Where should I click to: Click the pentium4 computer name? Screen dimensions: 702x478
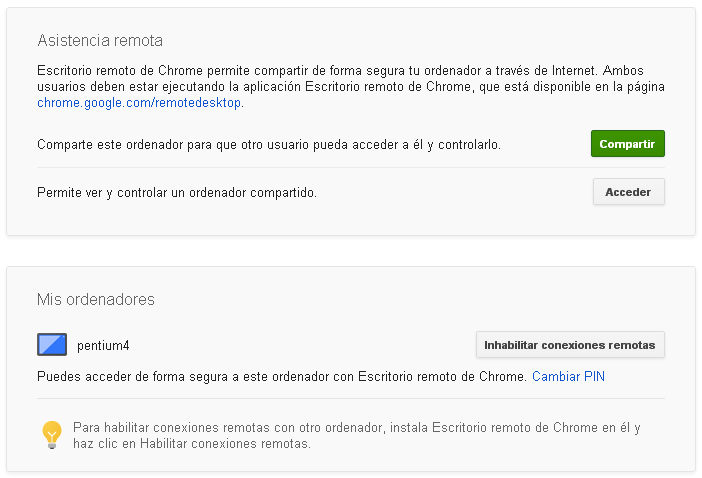coord(103,346)
